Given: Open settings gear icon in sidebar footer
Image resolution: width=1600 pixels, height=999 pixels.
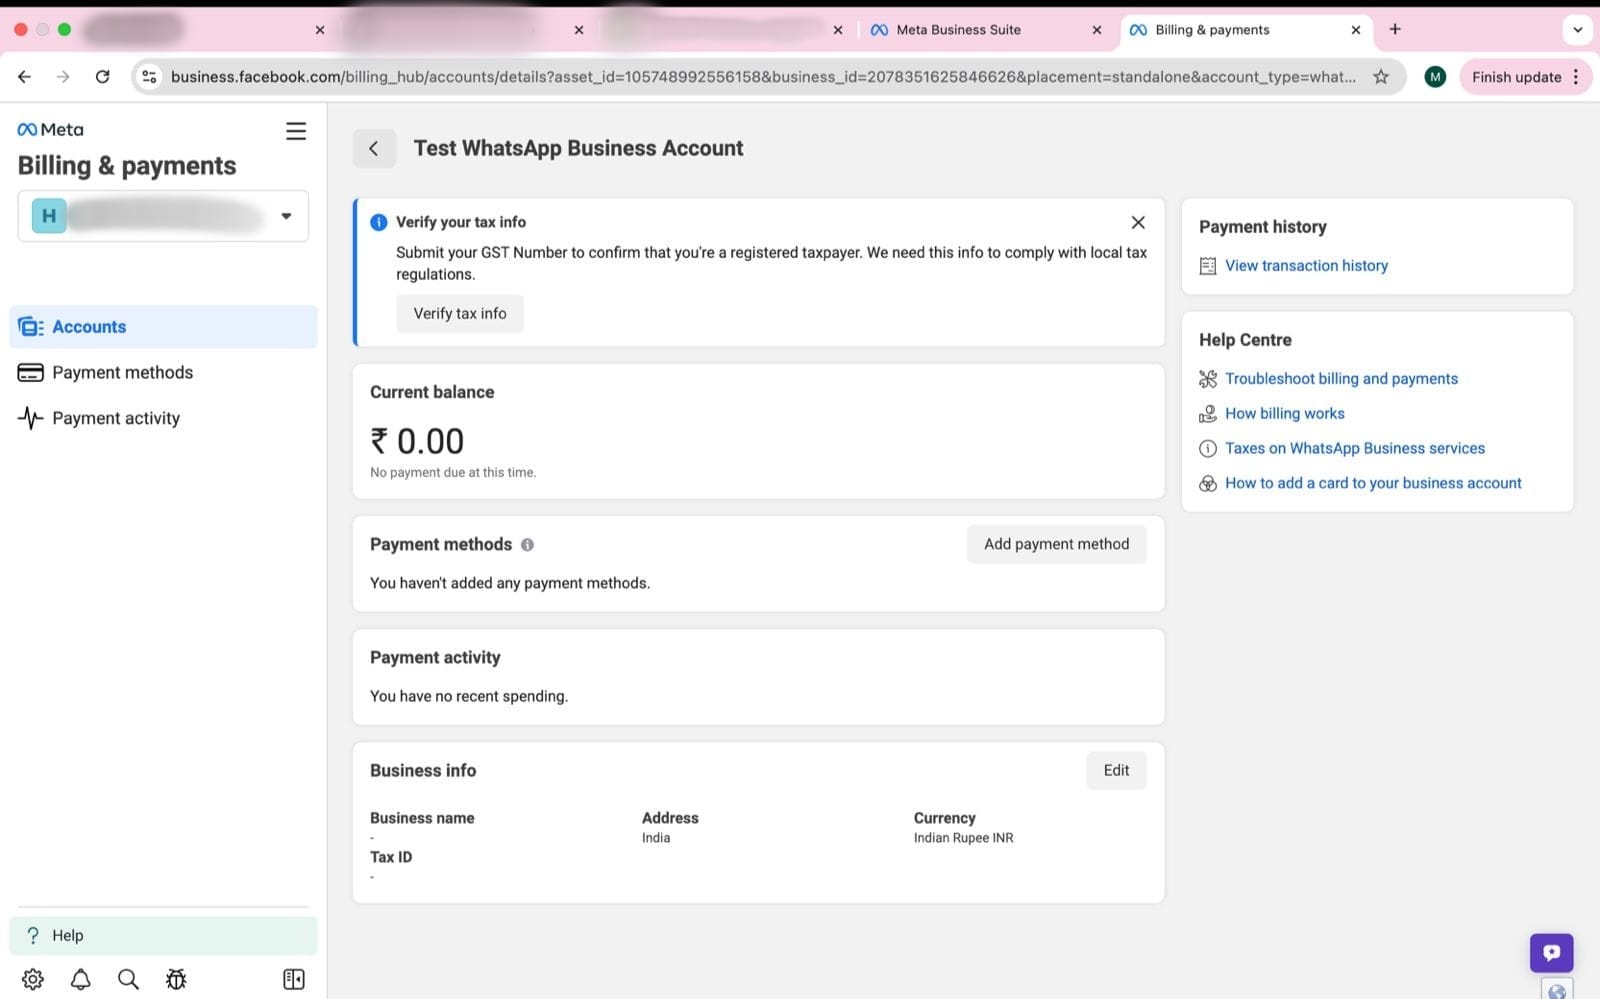Looking at the screenshot, I should point(33,979).
